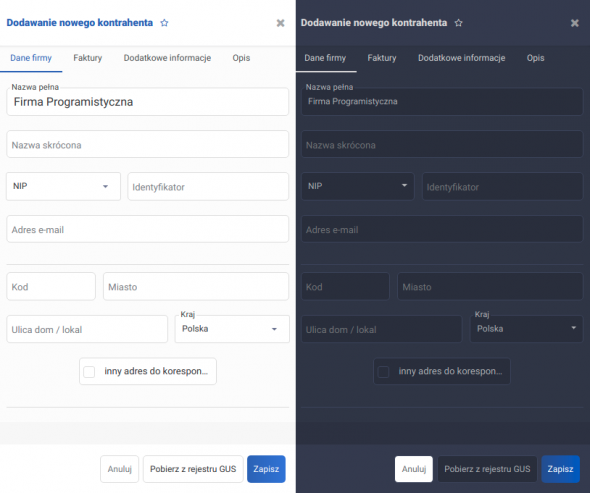Close the dark-theme contractor dialog
Screen dimensions: 590x493
575,23
